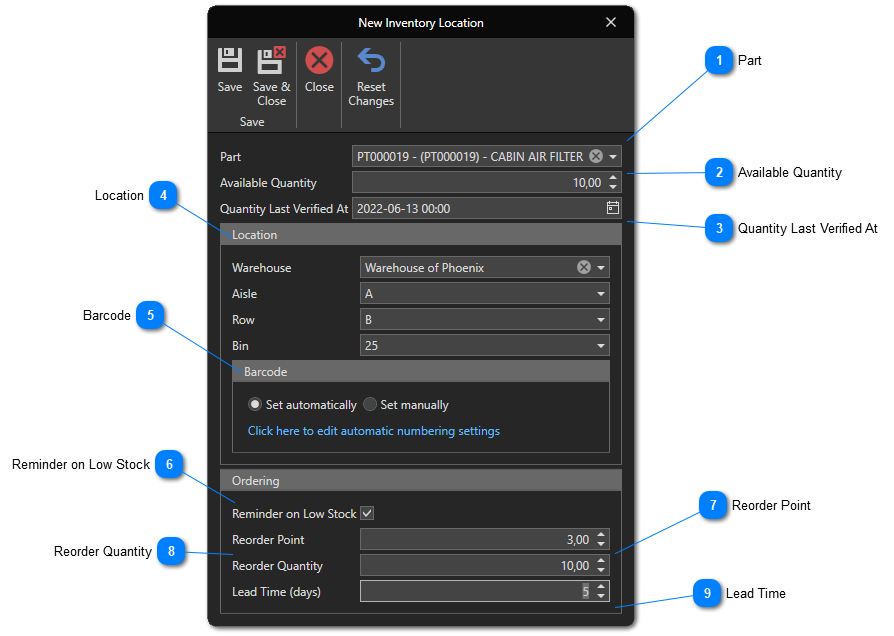Click the Save floppy disk icon
Image resolution: width=894 pixels, height=636 pixels.
(x=230, y=61)
